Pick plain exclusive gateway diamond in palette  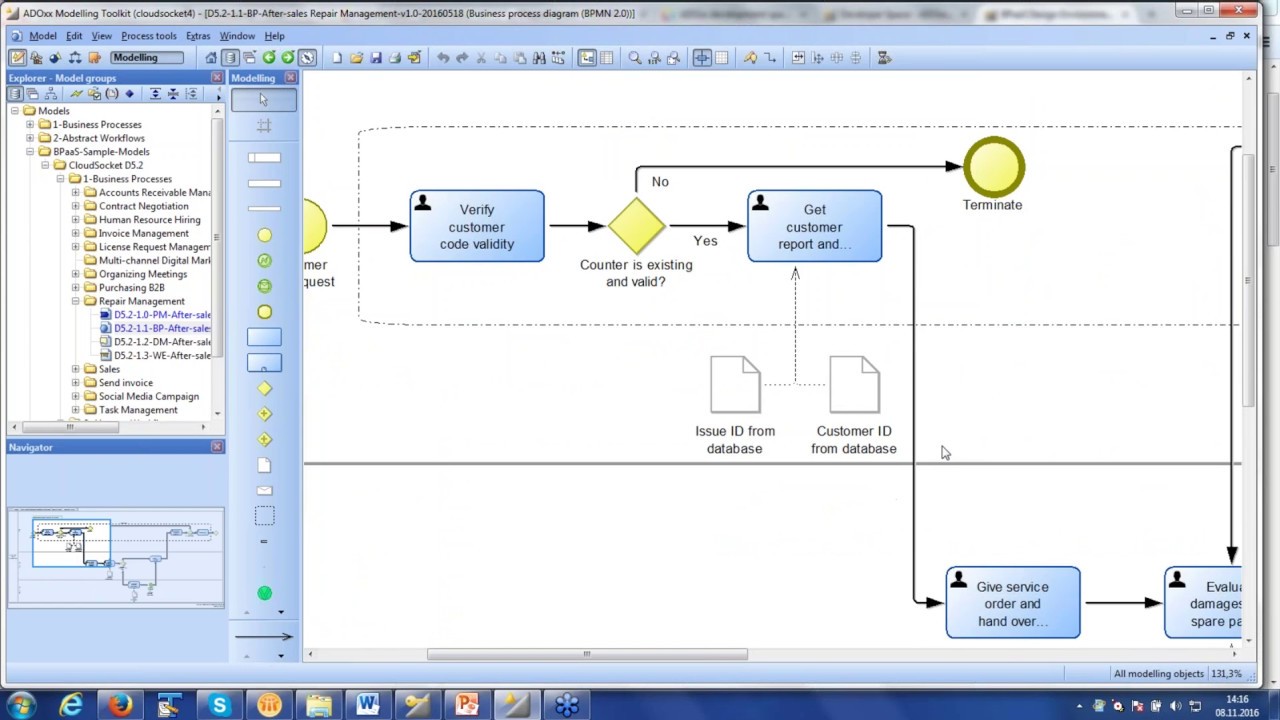pos(264,389)
